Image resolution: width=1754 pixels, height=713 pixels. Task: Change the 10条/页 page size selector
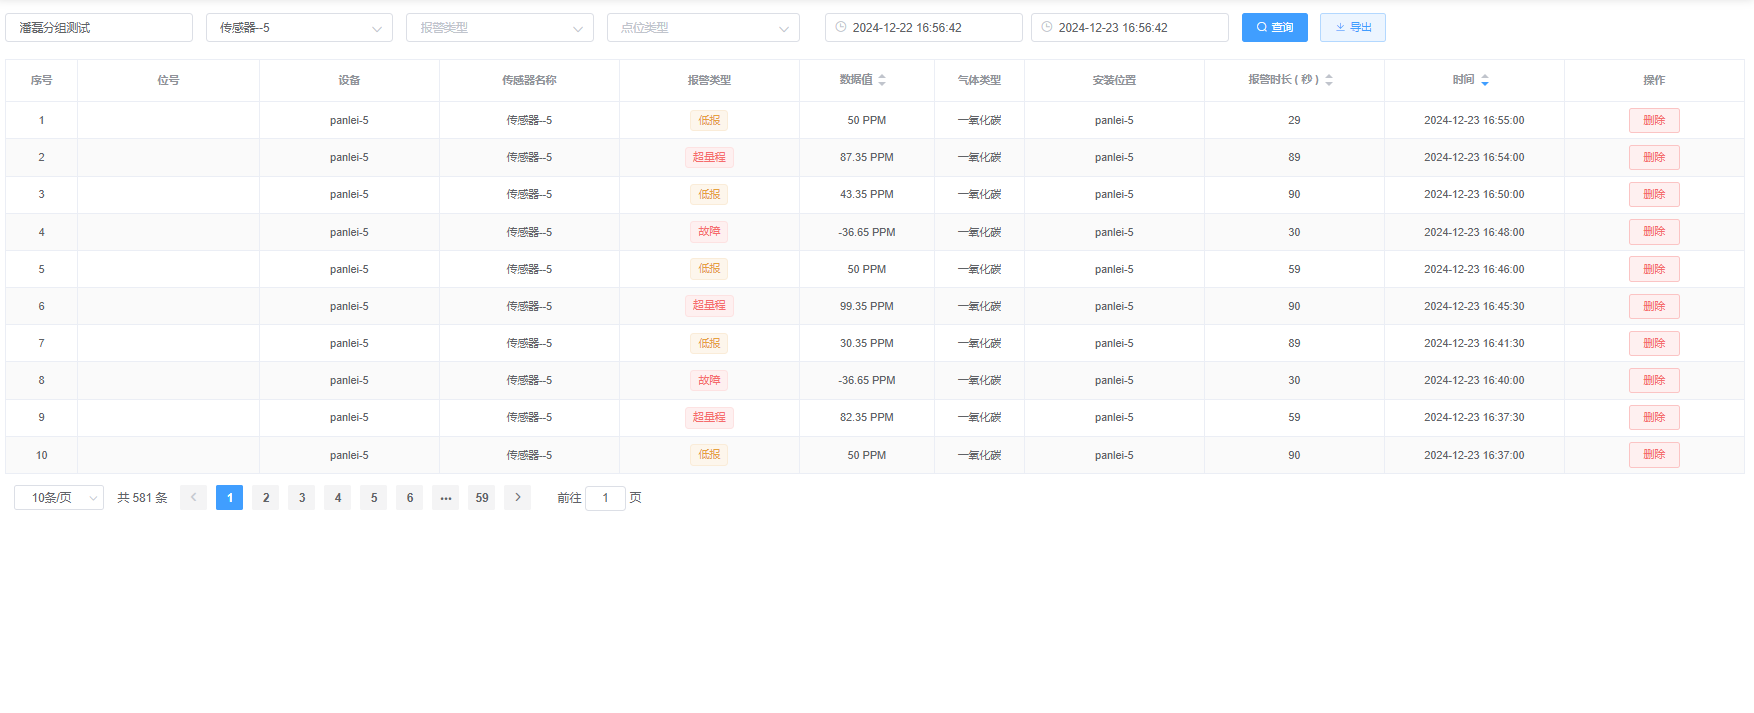59,498
